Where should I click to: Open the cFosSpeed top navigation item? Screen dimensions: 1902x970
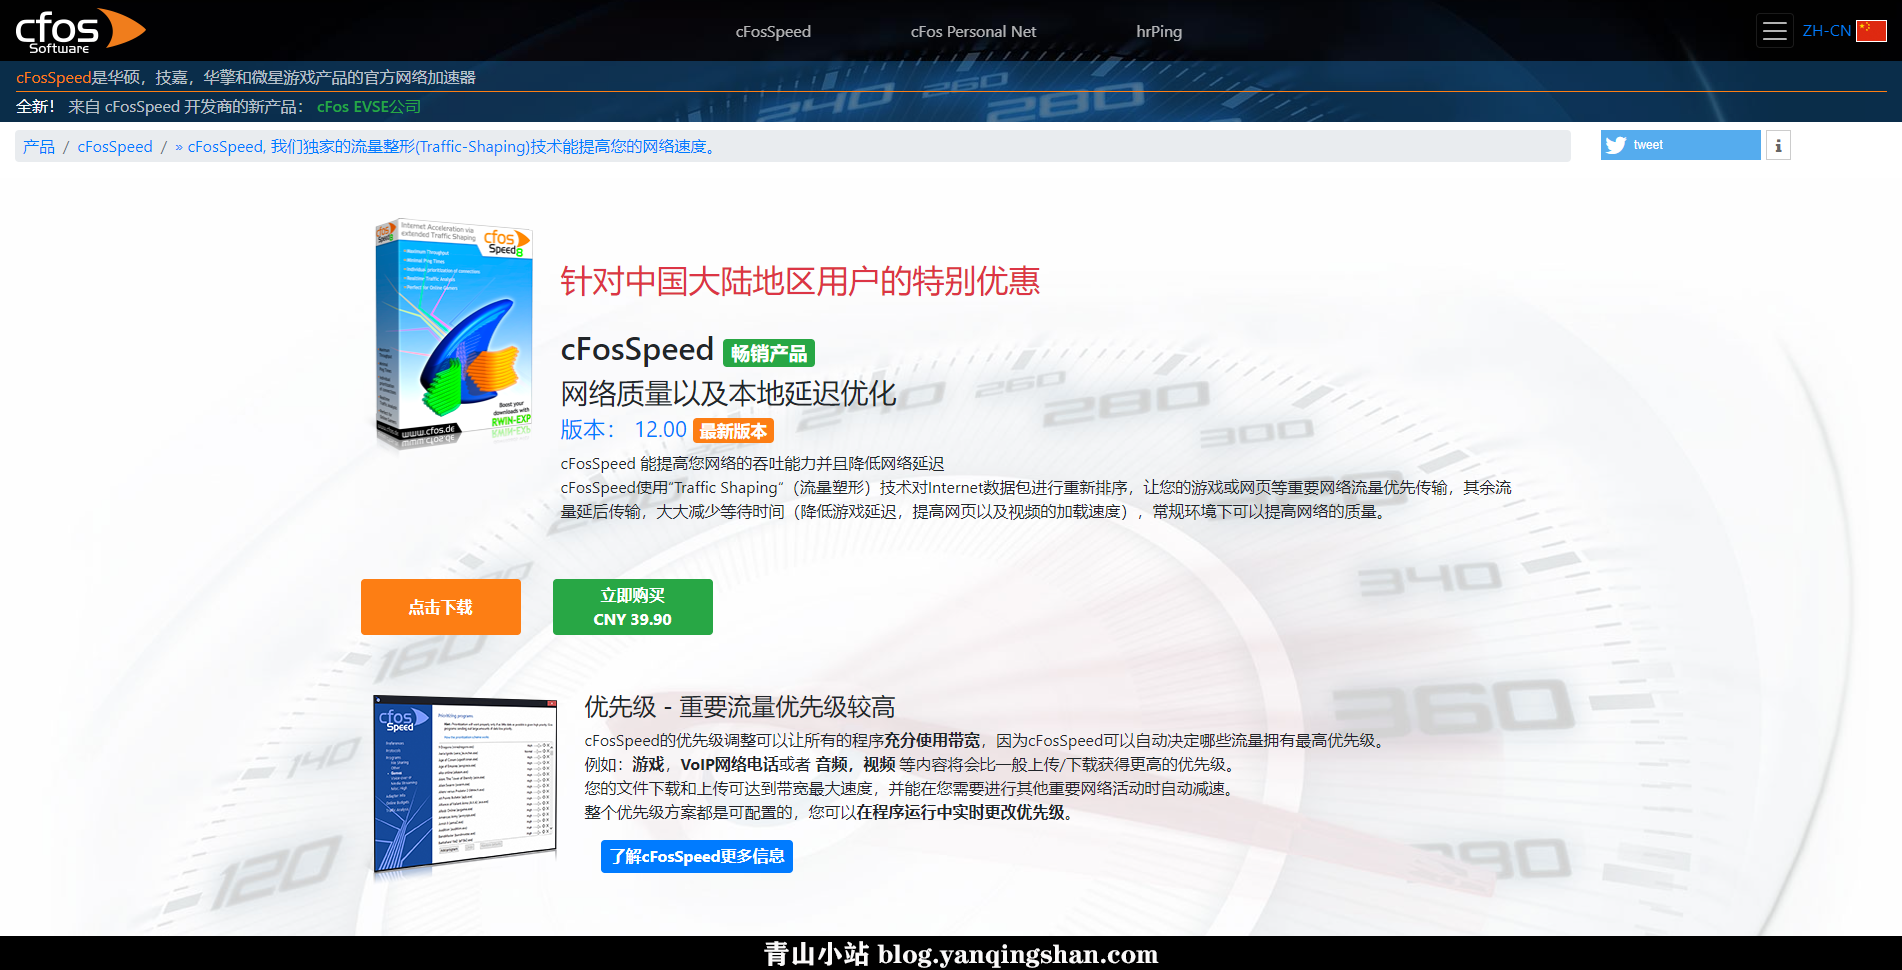[773, 31]
